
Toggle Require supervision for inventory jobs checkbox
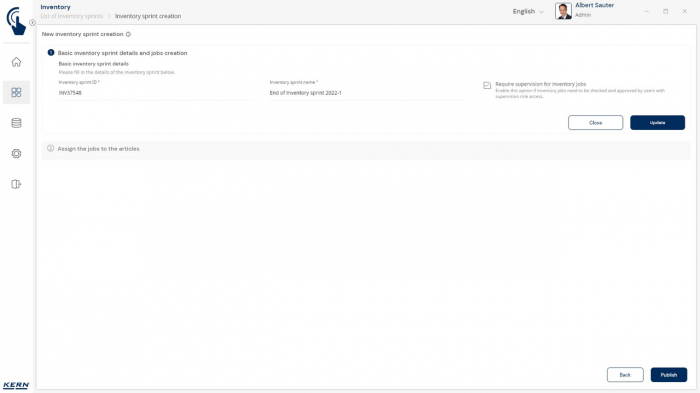487,85
